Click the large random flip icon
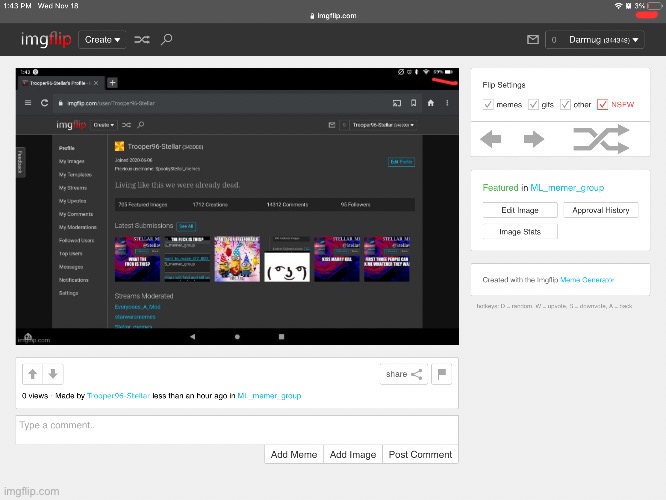Image resolution: width=666 pixels, height=500 pixels. pos(601,139)
